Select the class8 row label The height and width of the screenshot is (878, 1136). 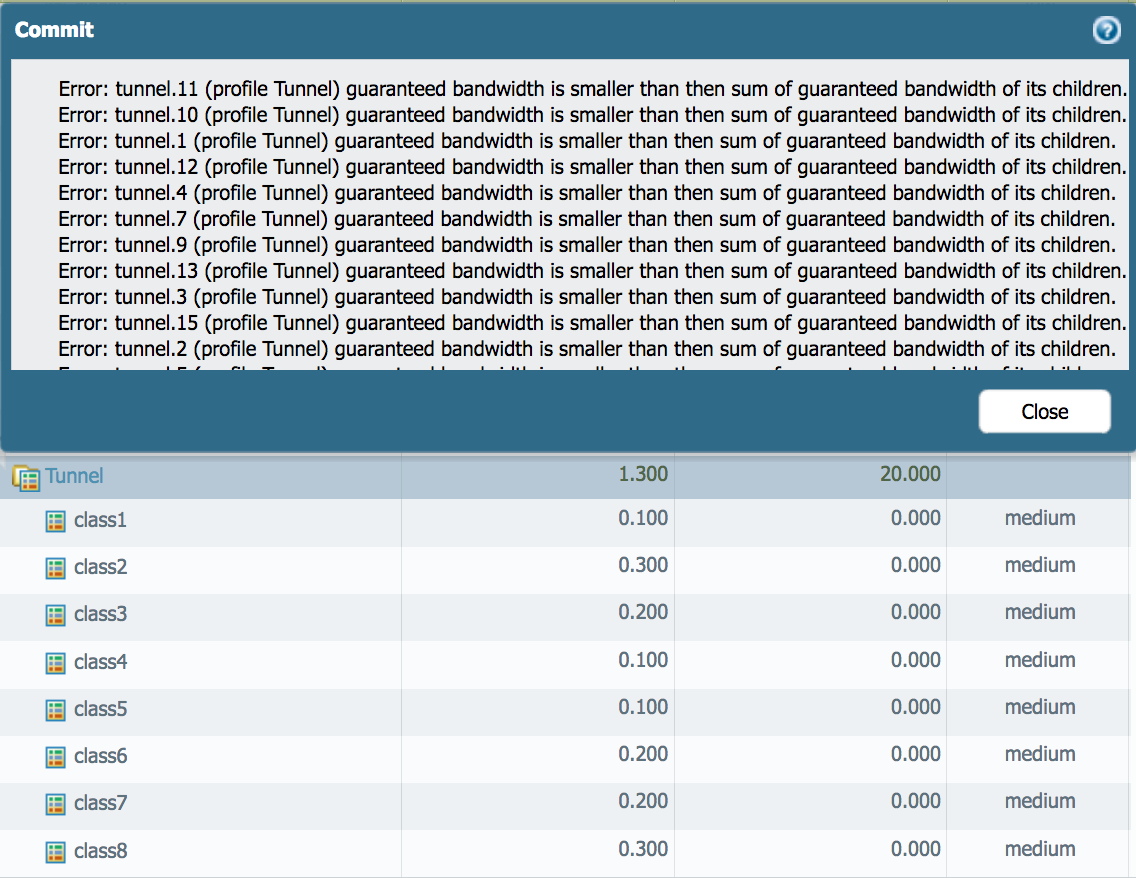tap(101, 850)
